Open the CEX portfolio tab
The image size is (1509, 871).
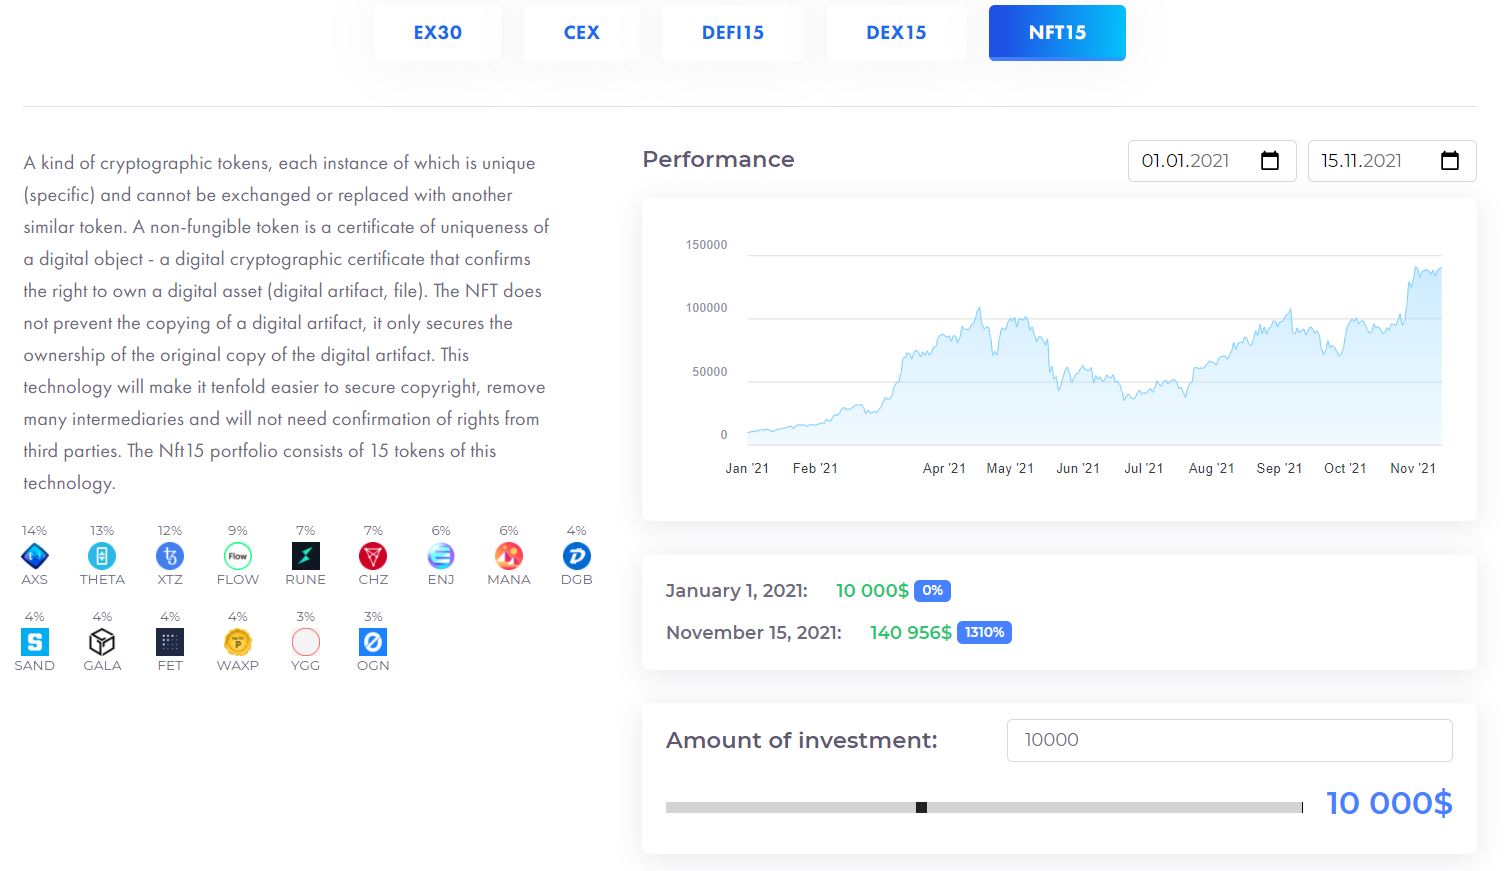click(x=582, y=33)
